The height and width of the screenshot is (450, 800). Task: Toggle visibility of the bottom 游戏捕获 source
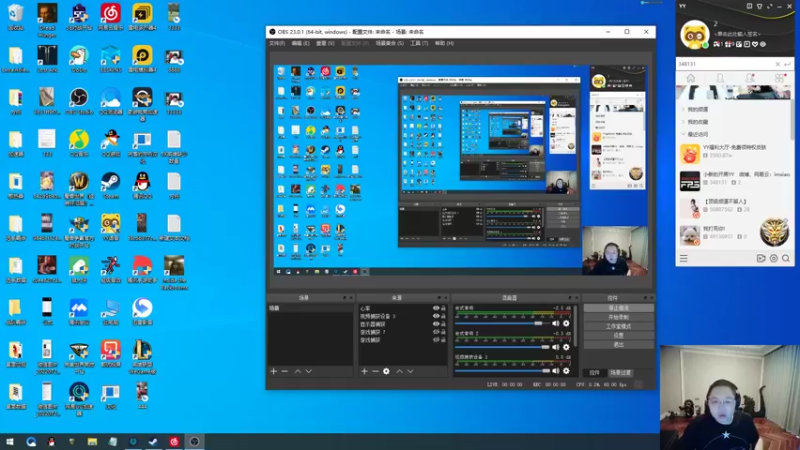(x=436, y=340)
